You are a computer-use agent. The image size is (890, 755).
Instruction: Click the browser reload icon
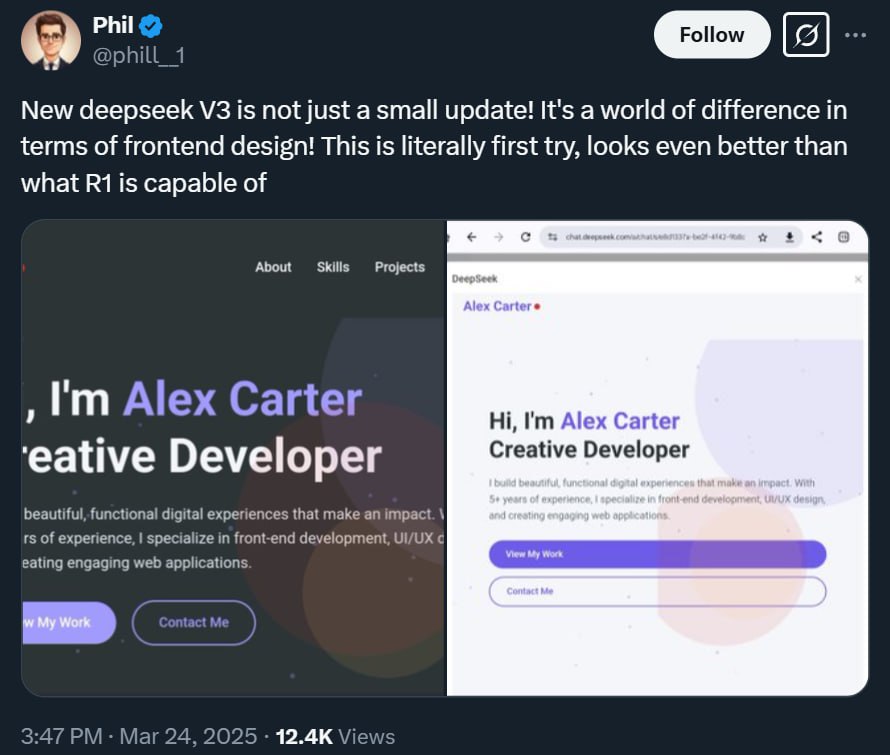click(x=526, y=237)
